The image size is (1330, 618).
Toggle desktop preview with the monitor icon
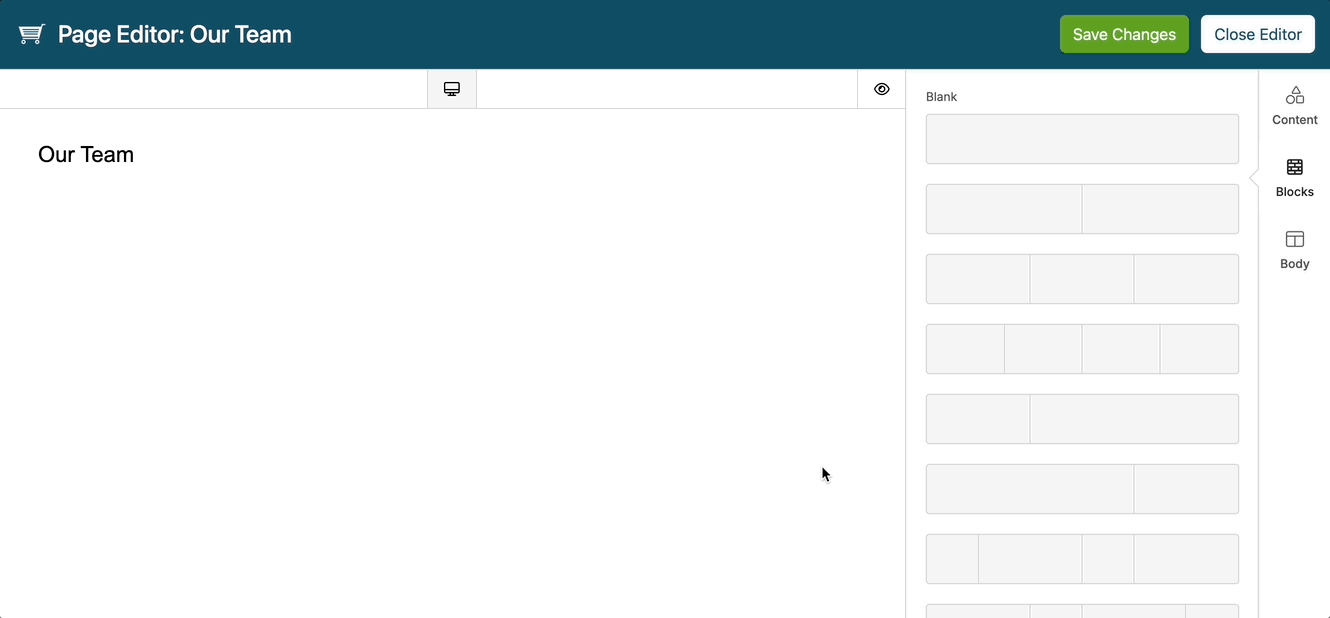(451, 88)
